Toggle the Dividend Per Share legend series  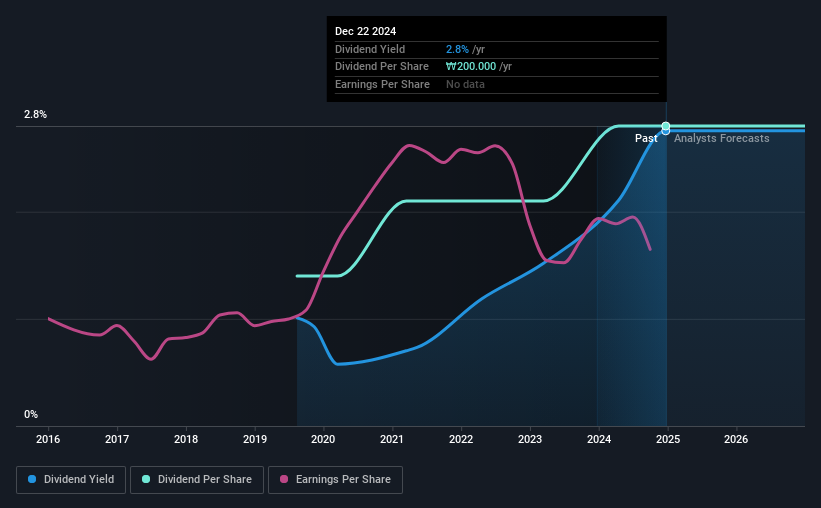[197, 479]
